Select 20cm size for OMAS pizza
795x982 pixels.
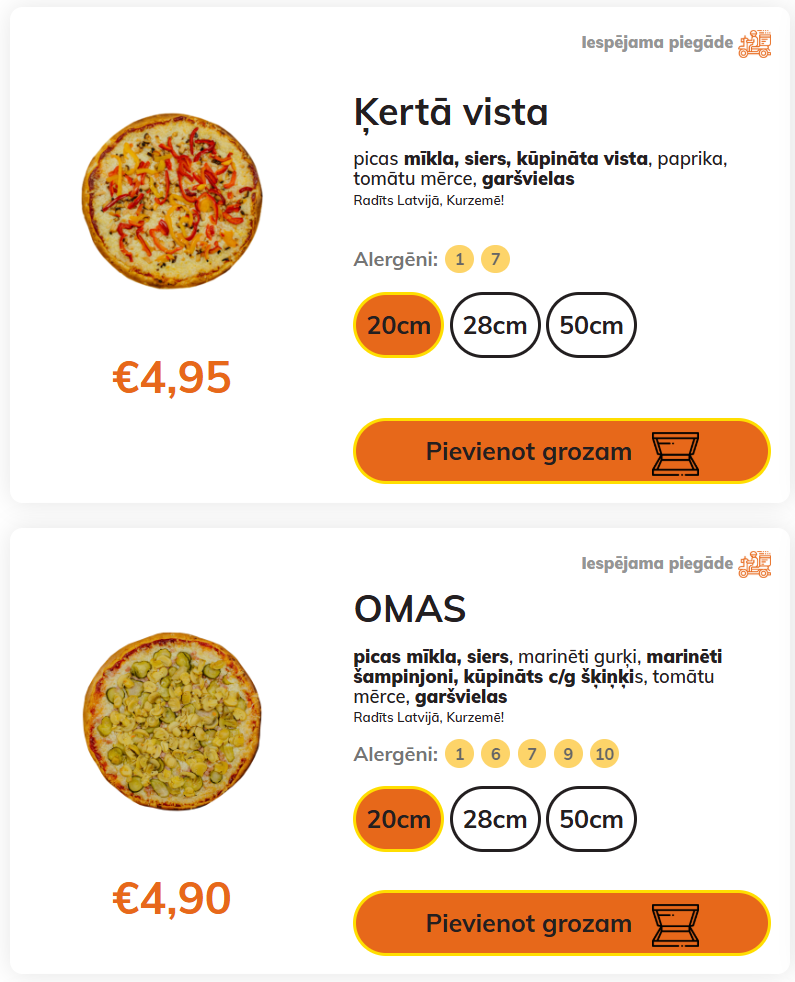tap(398, 819)
